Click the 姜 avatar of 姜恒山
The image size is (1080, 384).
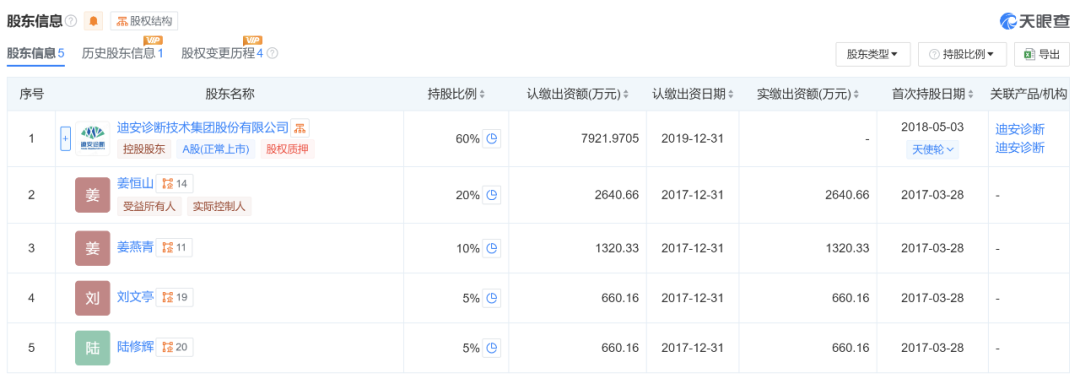coord(92,195)
